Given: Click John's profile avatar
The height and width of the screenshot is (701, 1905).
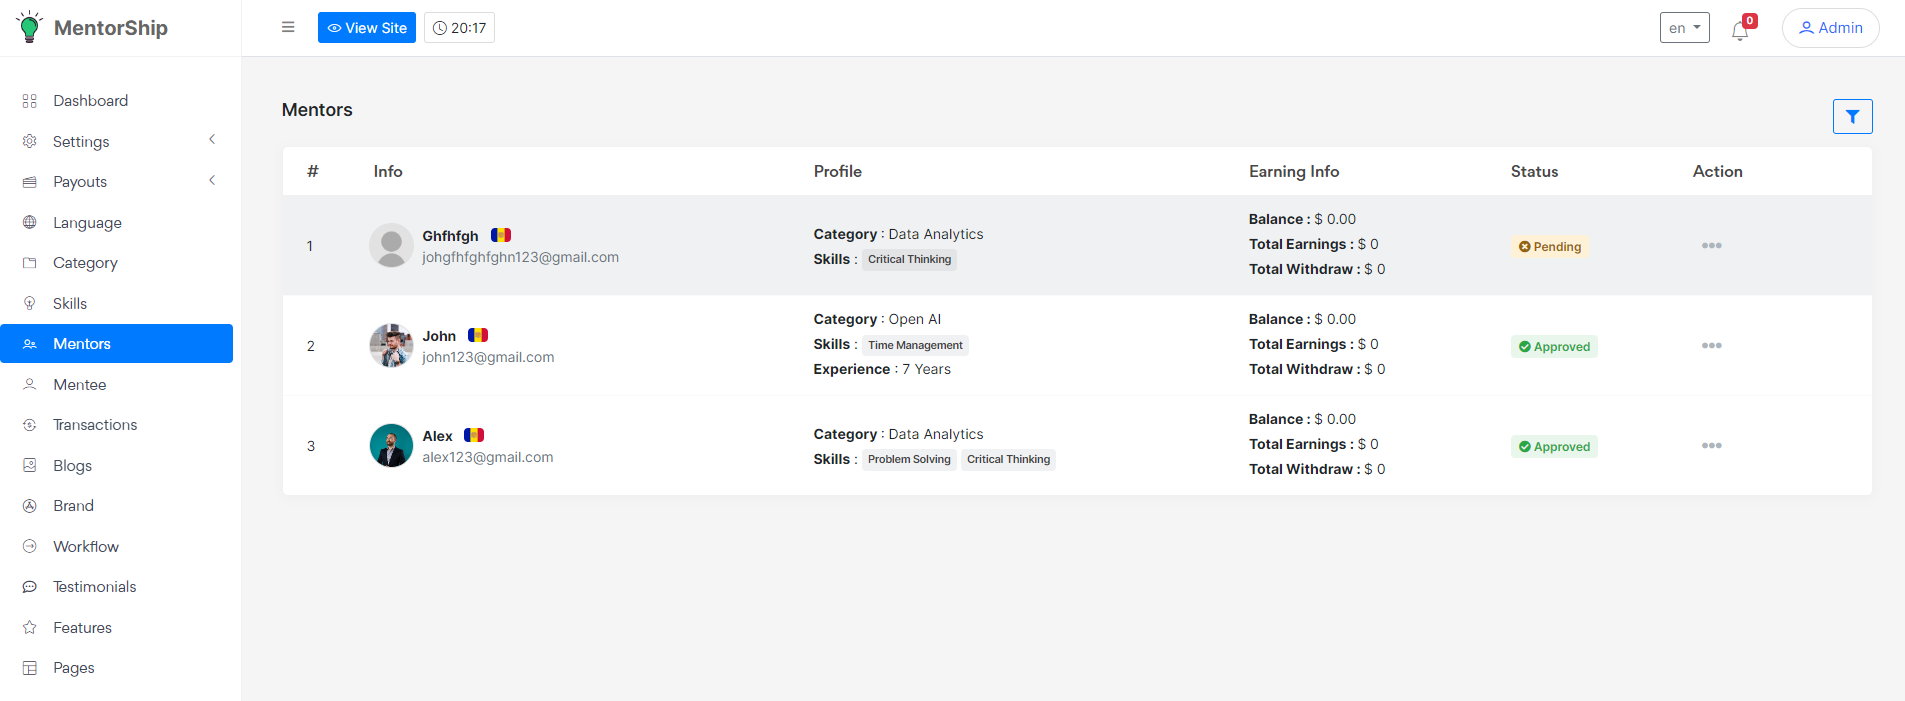Looking at the screenshot, I should [391, 346].
